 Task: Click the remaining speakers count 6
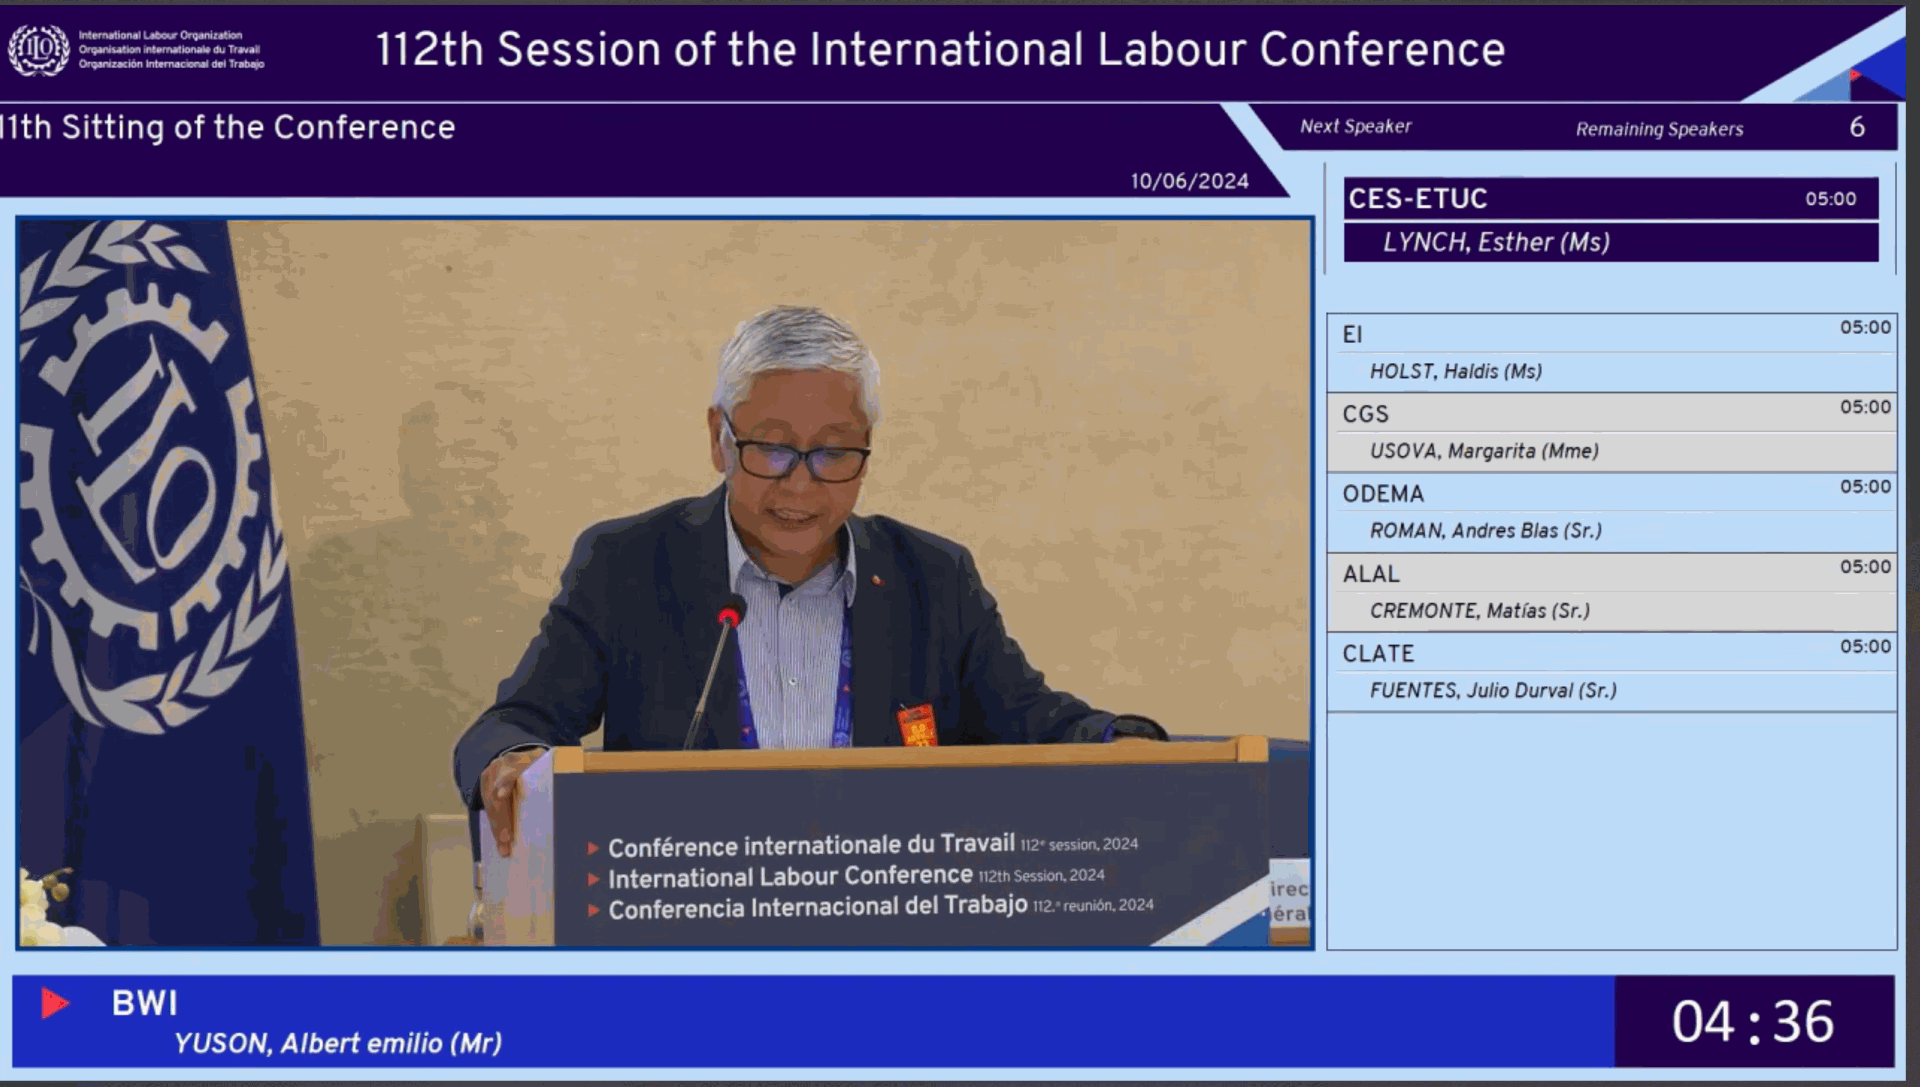click(1857, 127)
